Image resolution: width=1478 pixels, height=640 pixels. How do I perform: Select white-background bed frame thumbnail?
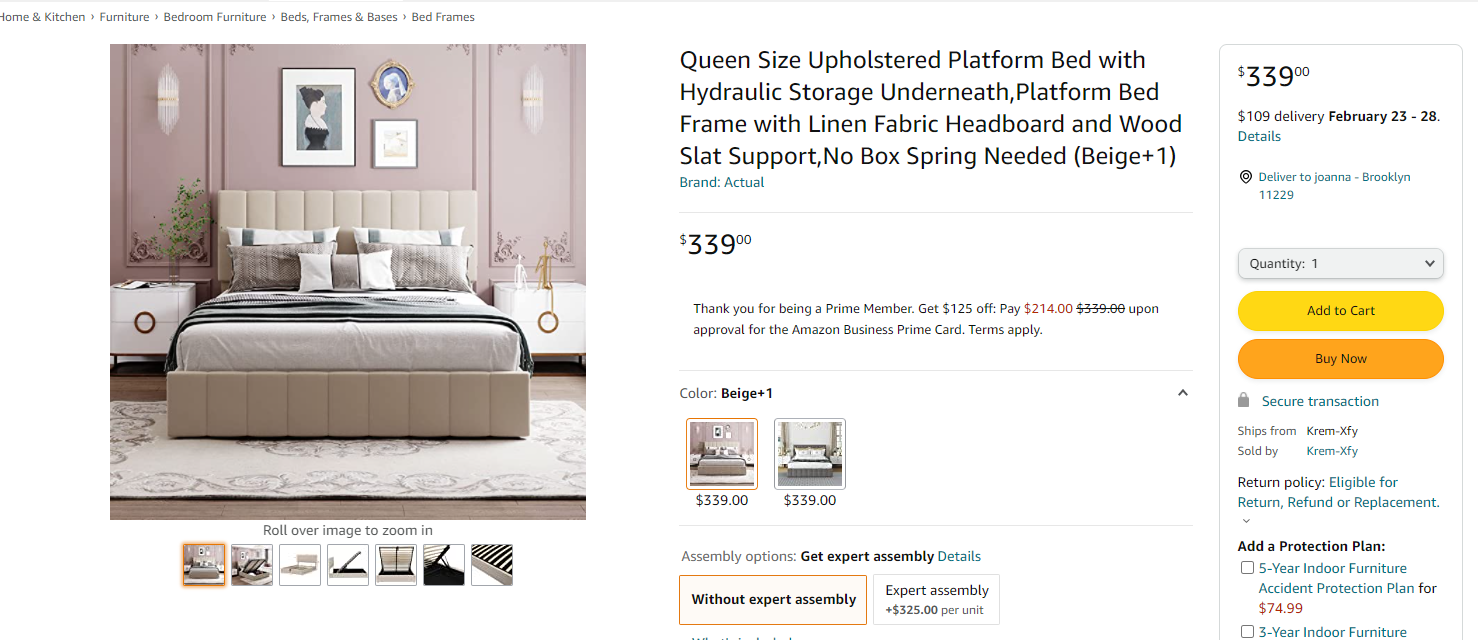pyautogui.click(x=300, y=565)
